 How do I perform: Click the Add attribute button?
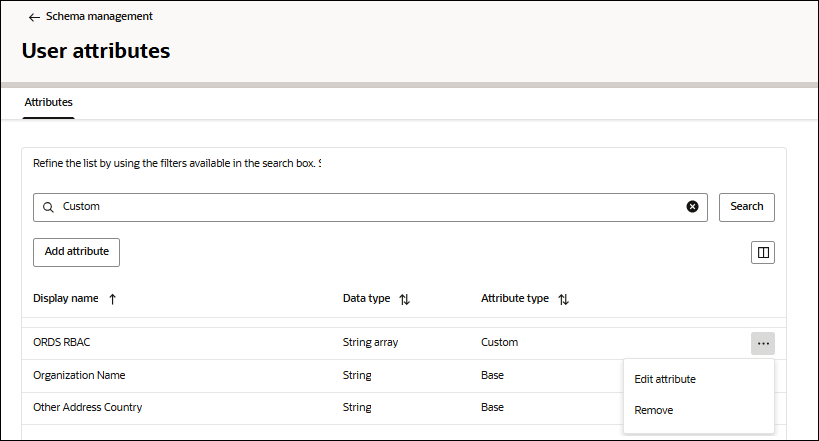click(76, 252)
